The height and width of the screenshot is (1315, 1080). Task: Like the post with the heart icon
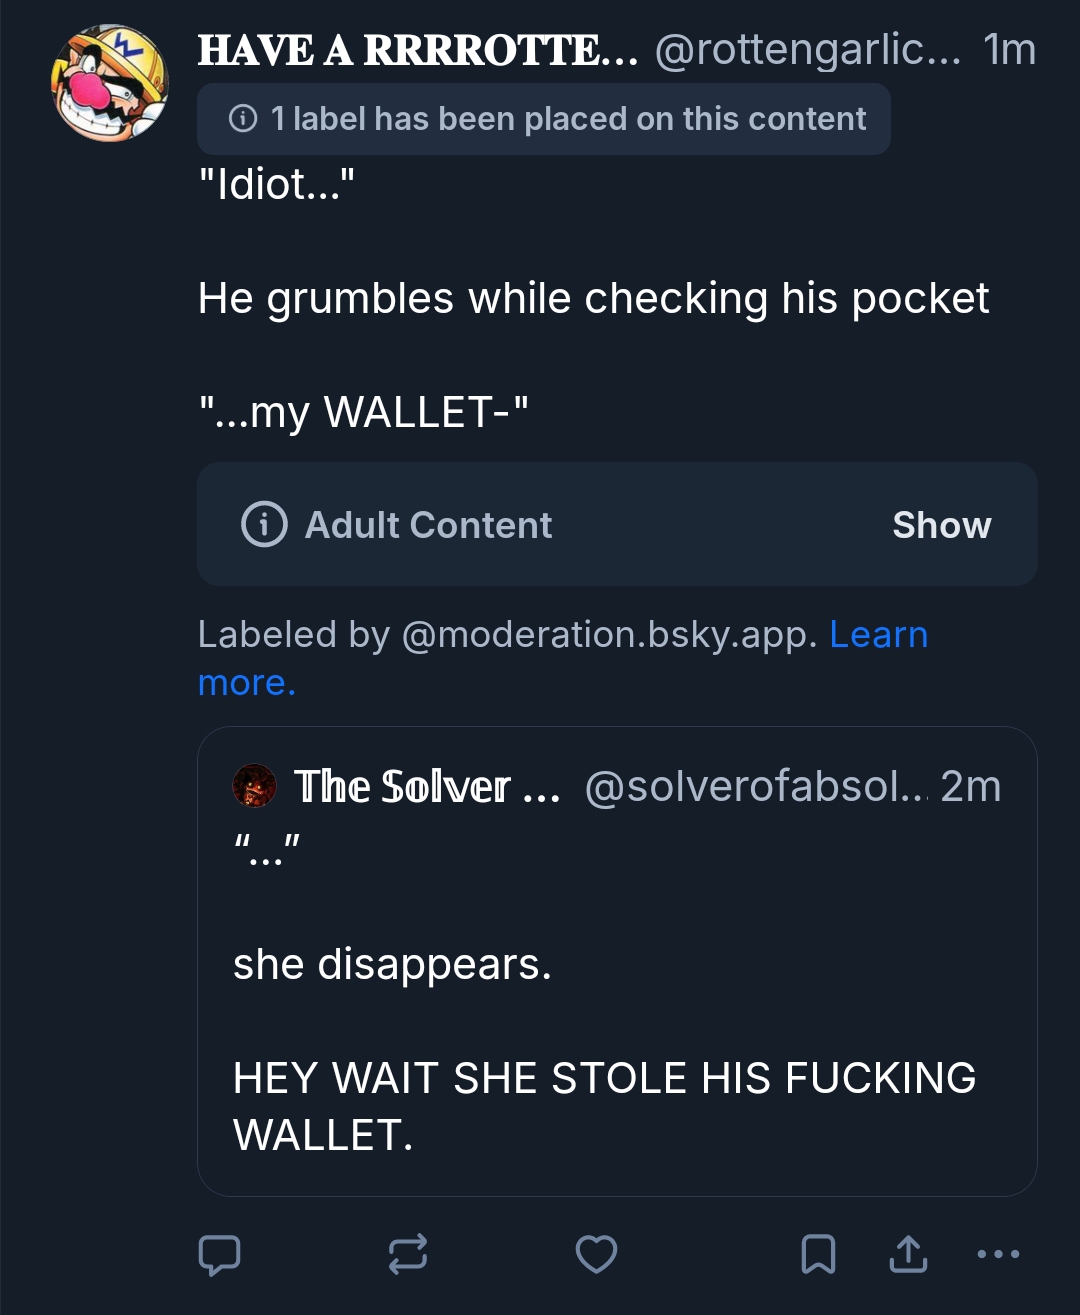point(596,1254)
